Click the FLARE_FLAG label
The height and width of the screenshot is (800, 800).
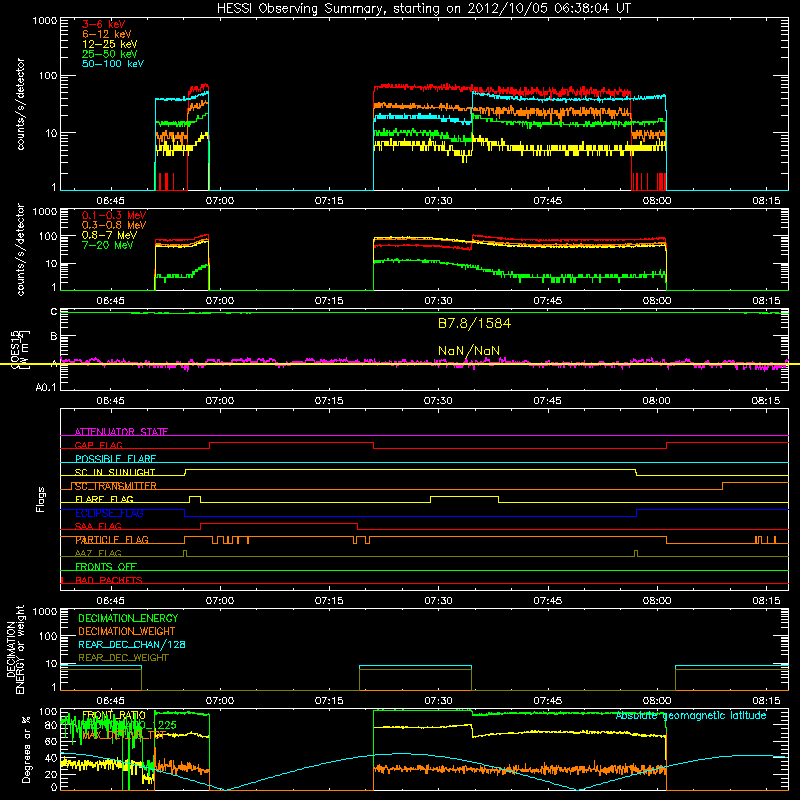pyautogui.click(x=104, y=499)
